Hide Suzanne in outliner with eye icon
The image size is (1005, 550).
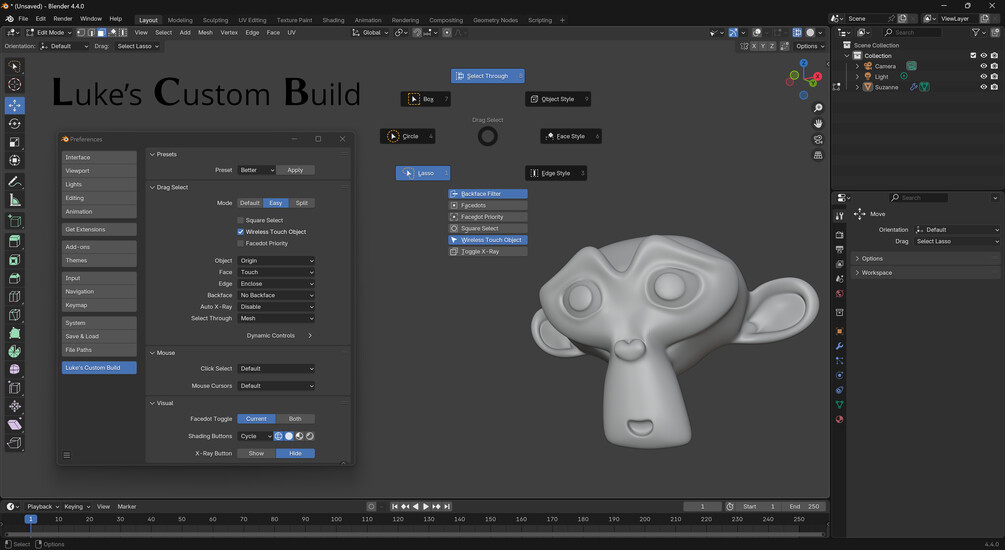[983, 87]
